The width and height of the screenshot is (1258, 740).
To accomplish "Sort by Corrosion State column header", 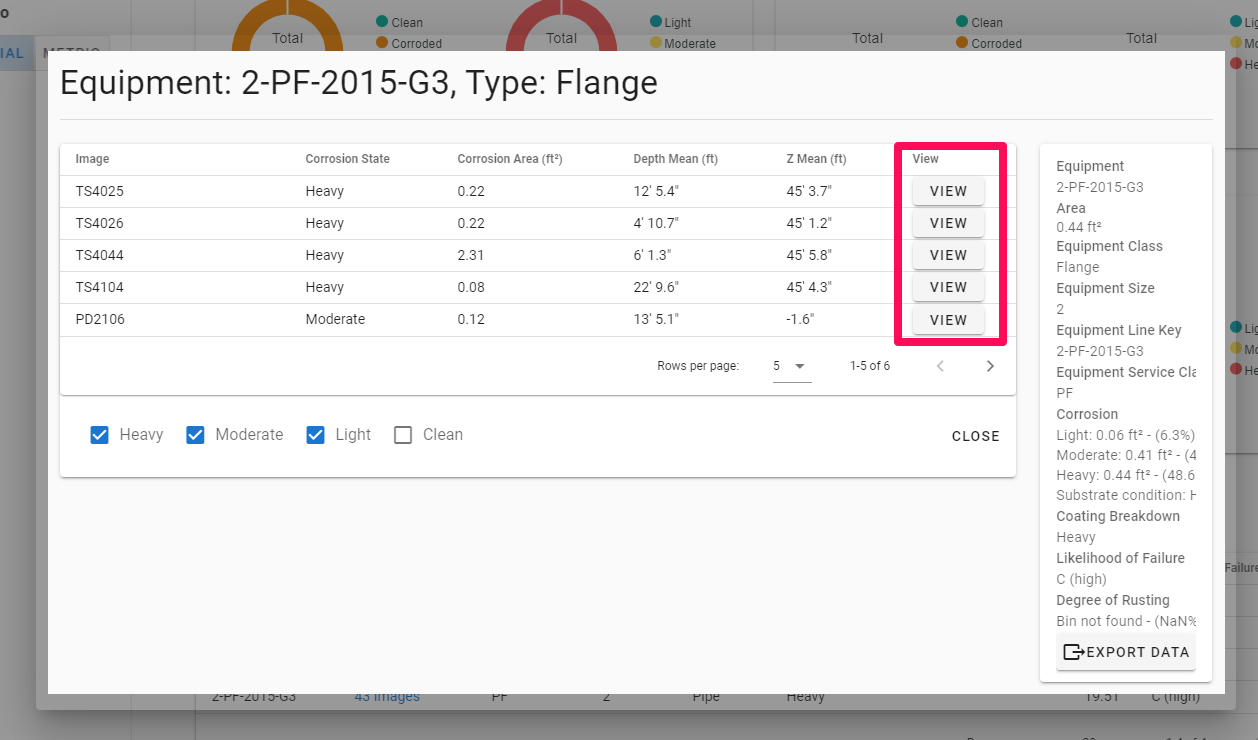I will pyautogui.click(x=347, y=159).
